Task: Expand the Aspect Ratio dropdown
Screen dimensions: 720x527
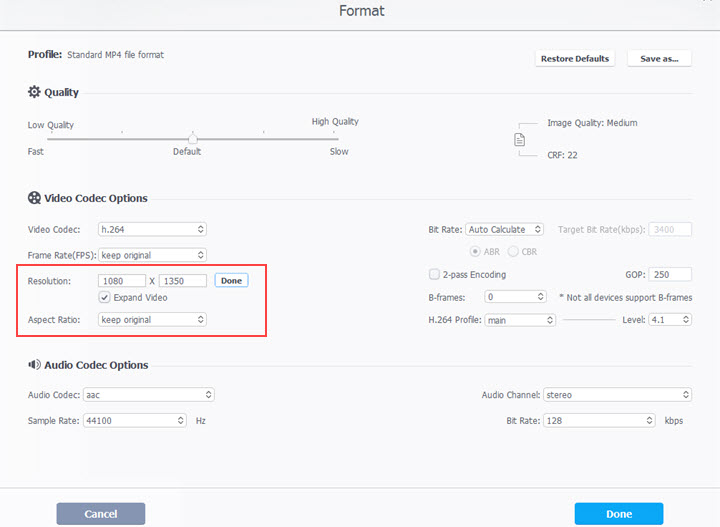Action: tap(152, 319)
